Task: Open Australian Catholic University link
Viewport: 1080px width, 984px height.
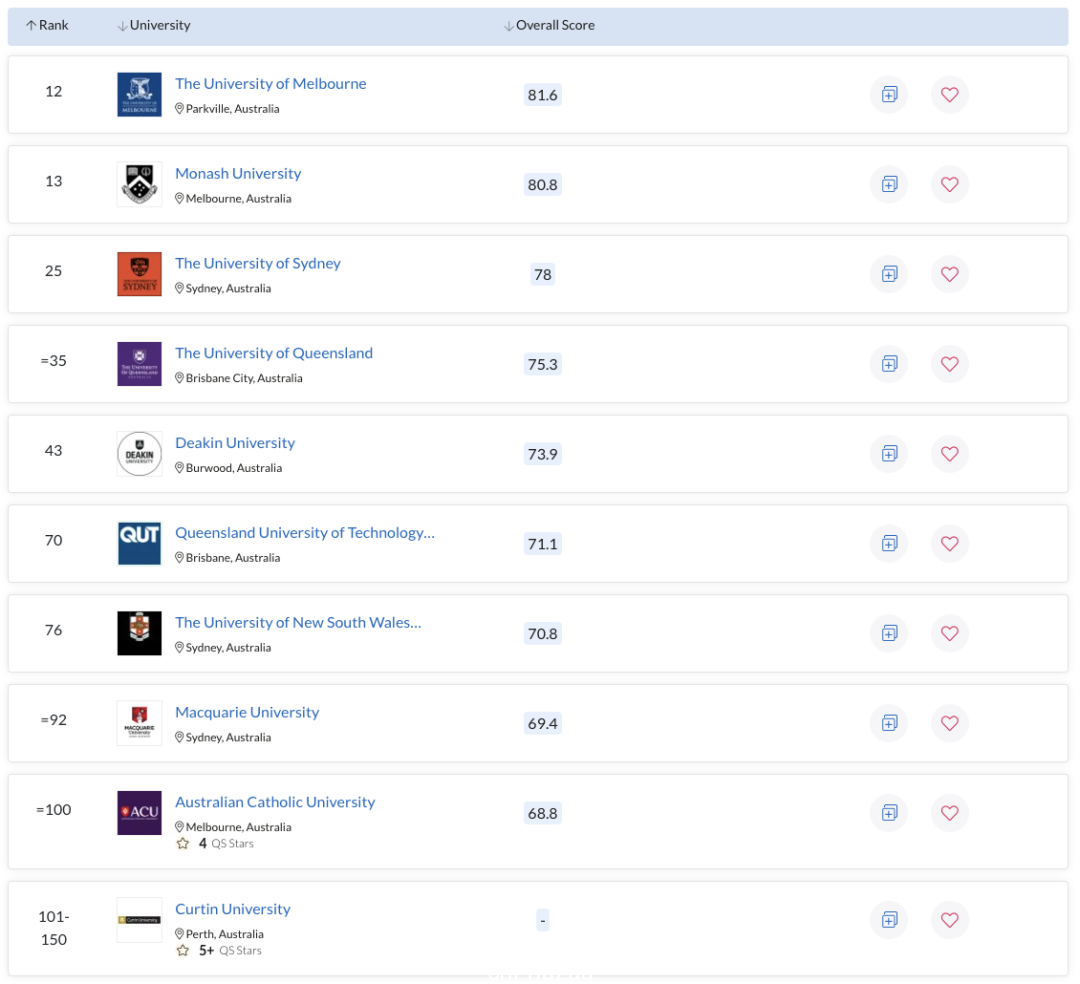Action: pyautogui.click(x=275, y=802)
